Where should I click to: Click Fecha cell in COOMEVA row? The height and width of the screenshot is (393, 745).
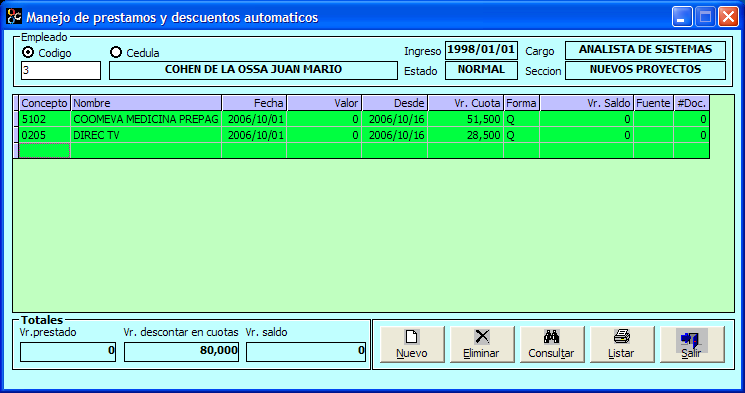[x=254, y=119]
